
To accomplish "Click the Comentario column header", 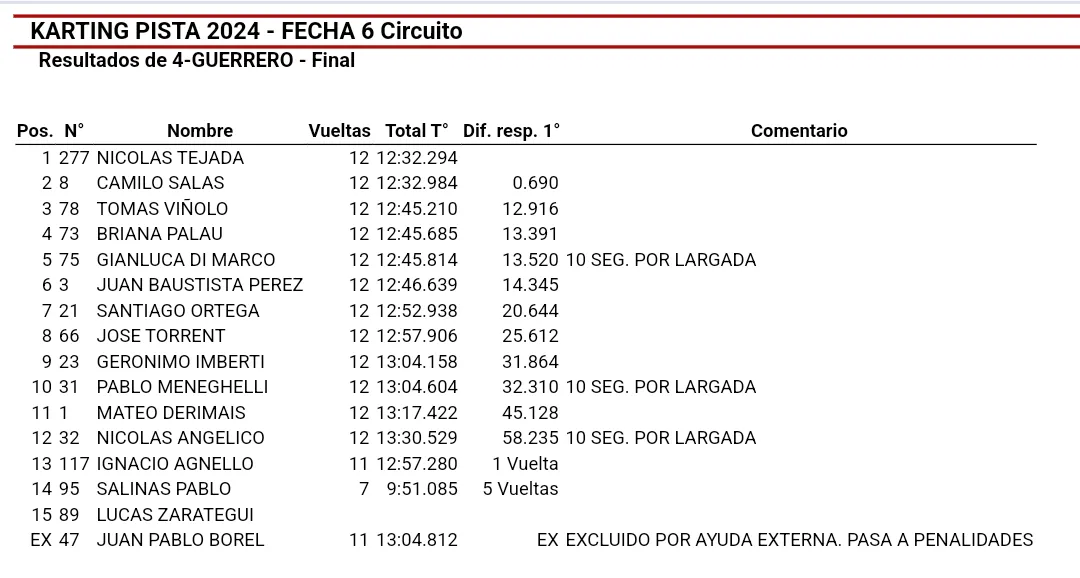I will pos(799,131).
